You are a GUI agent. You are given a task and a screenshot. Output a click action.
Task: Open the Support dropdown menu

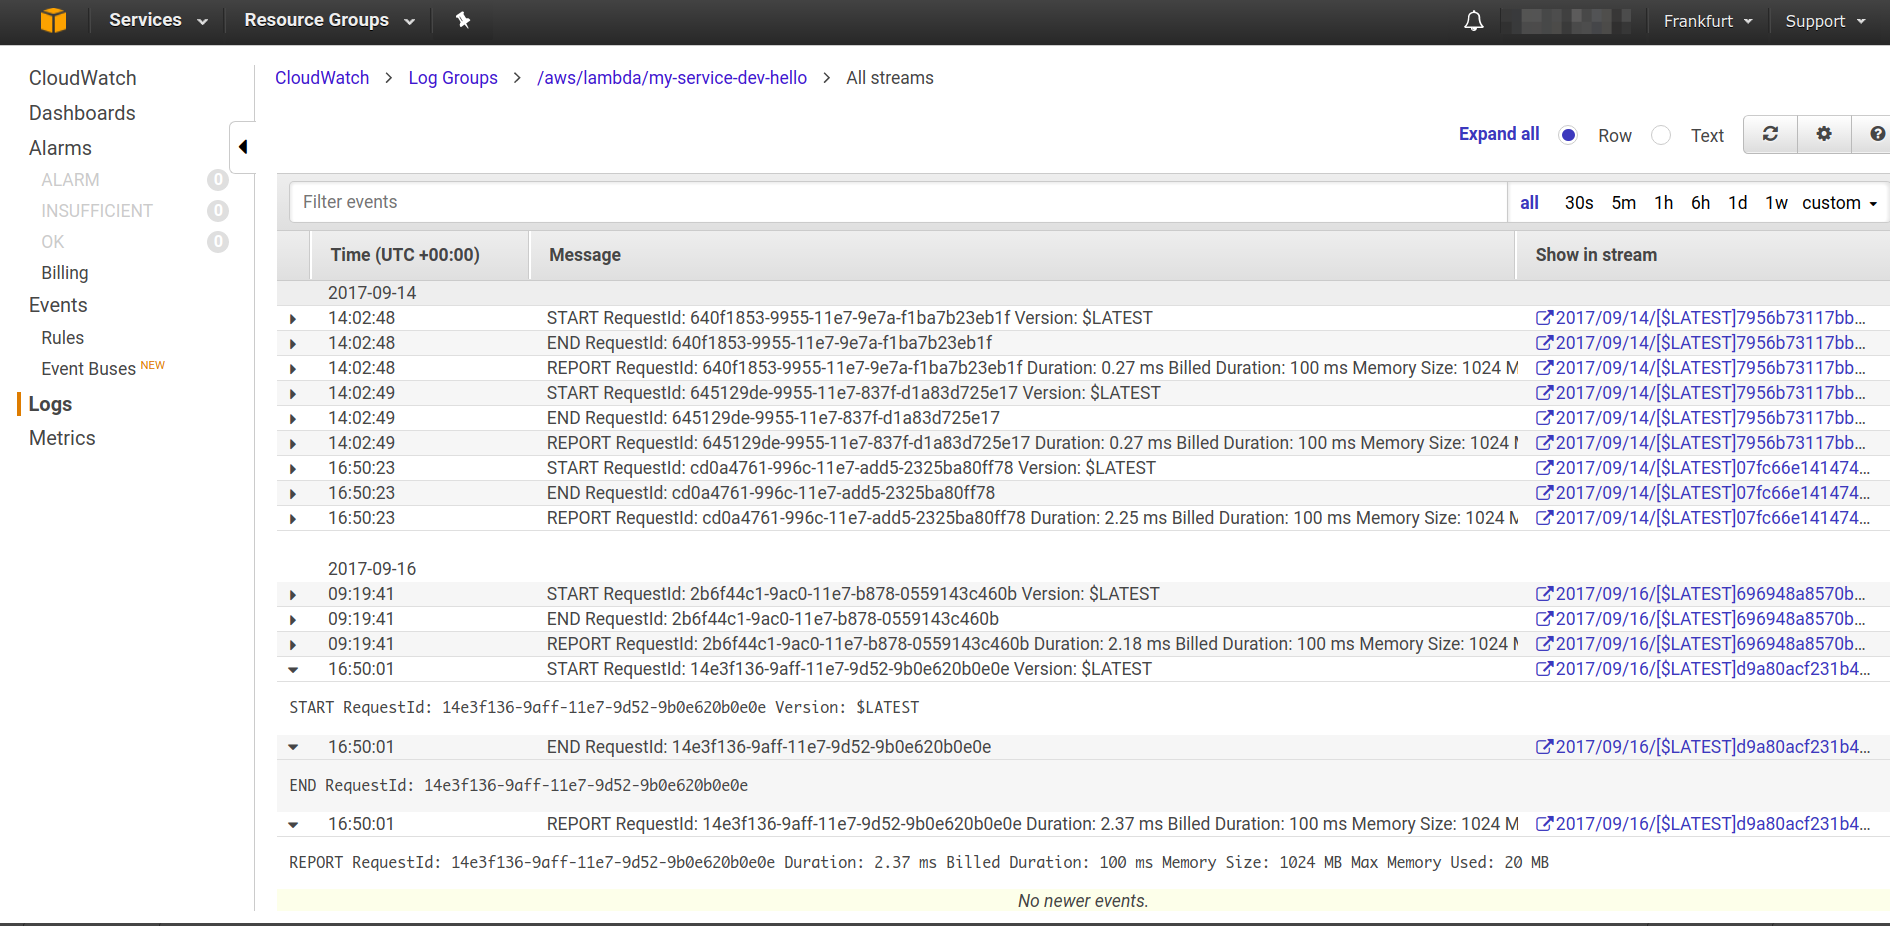pyautogui.click(x=1825, y=21)
